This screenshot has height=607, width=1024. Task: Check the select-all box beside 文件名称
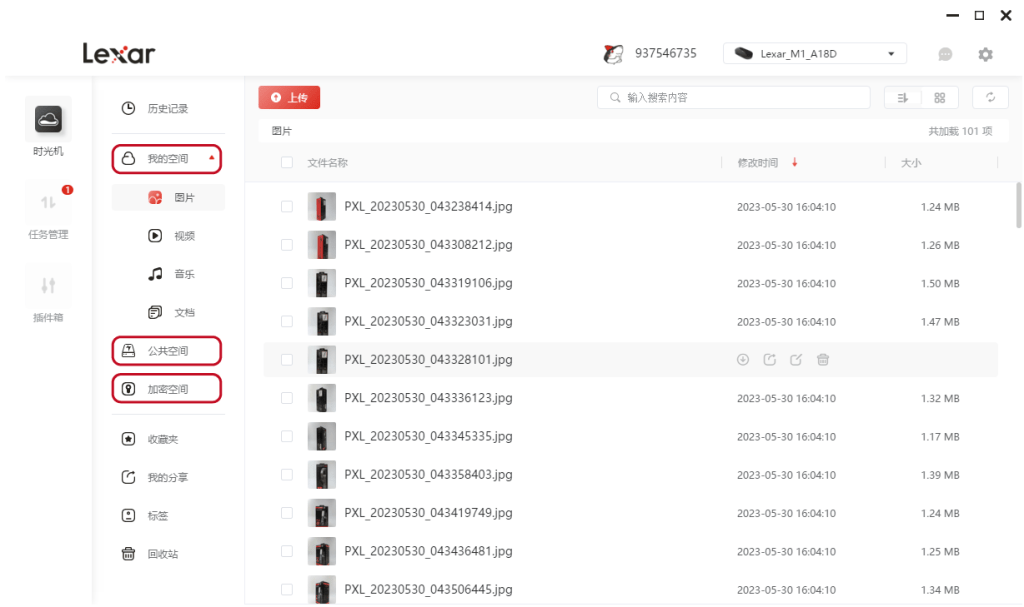click(287, 163)
